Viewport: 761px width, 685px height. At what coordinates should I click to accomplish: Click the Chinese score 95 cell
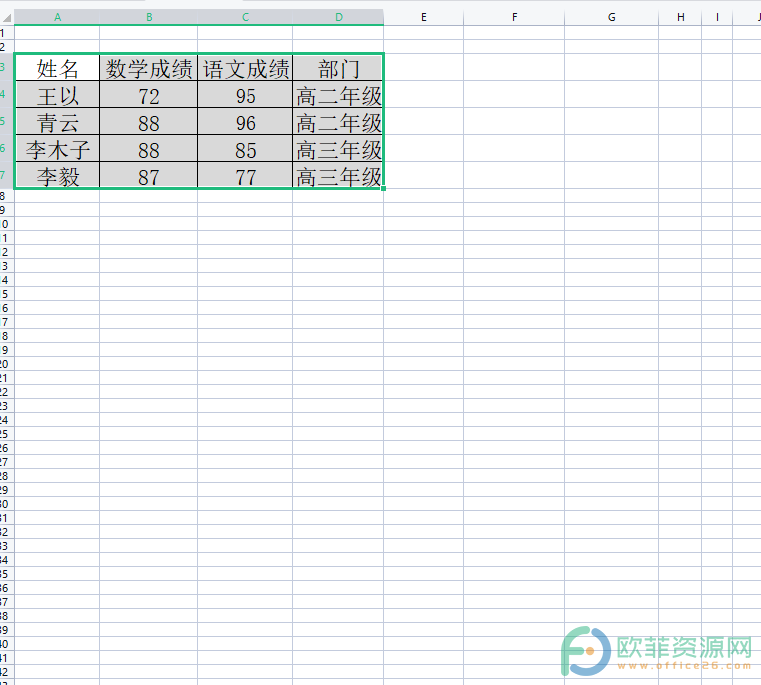pyautogui.click(x=245, y=95)
